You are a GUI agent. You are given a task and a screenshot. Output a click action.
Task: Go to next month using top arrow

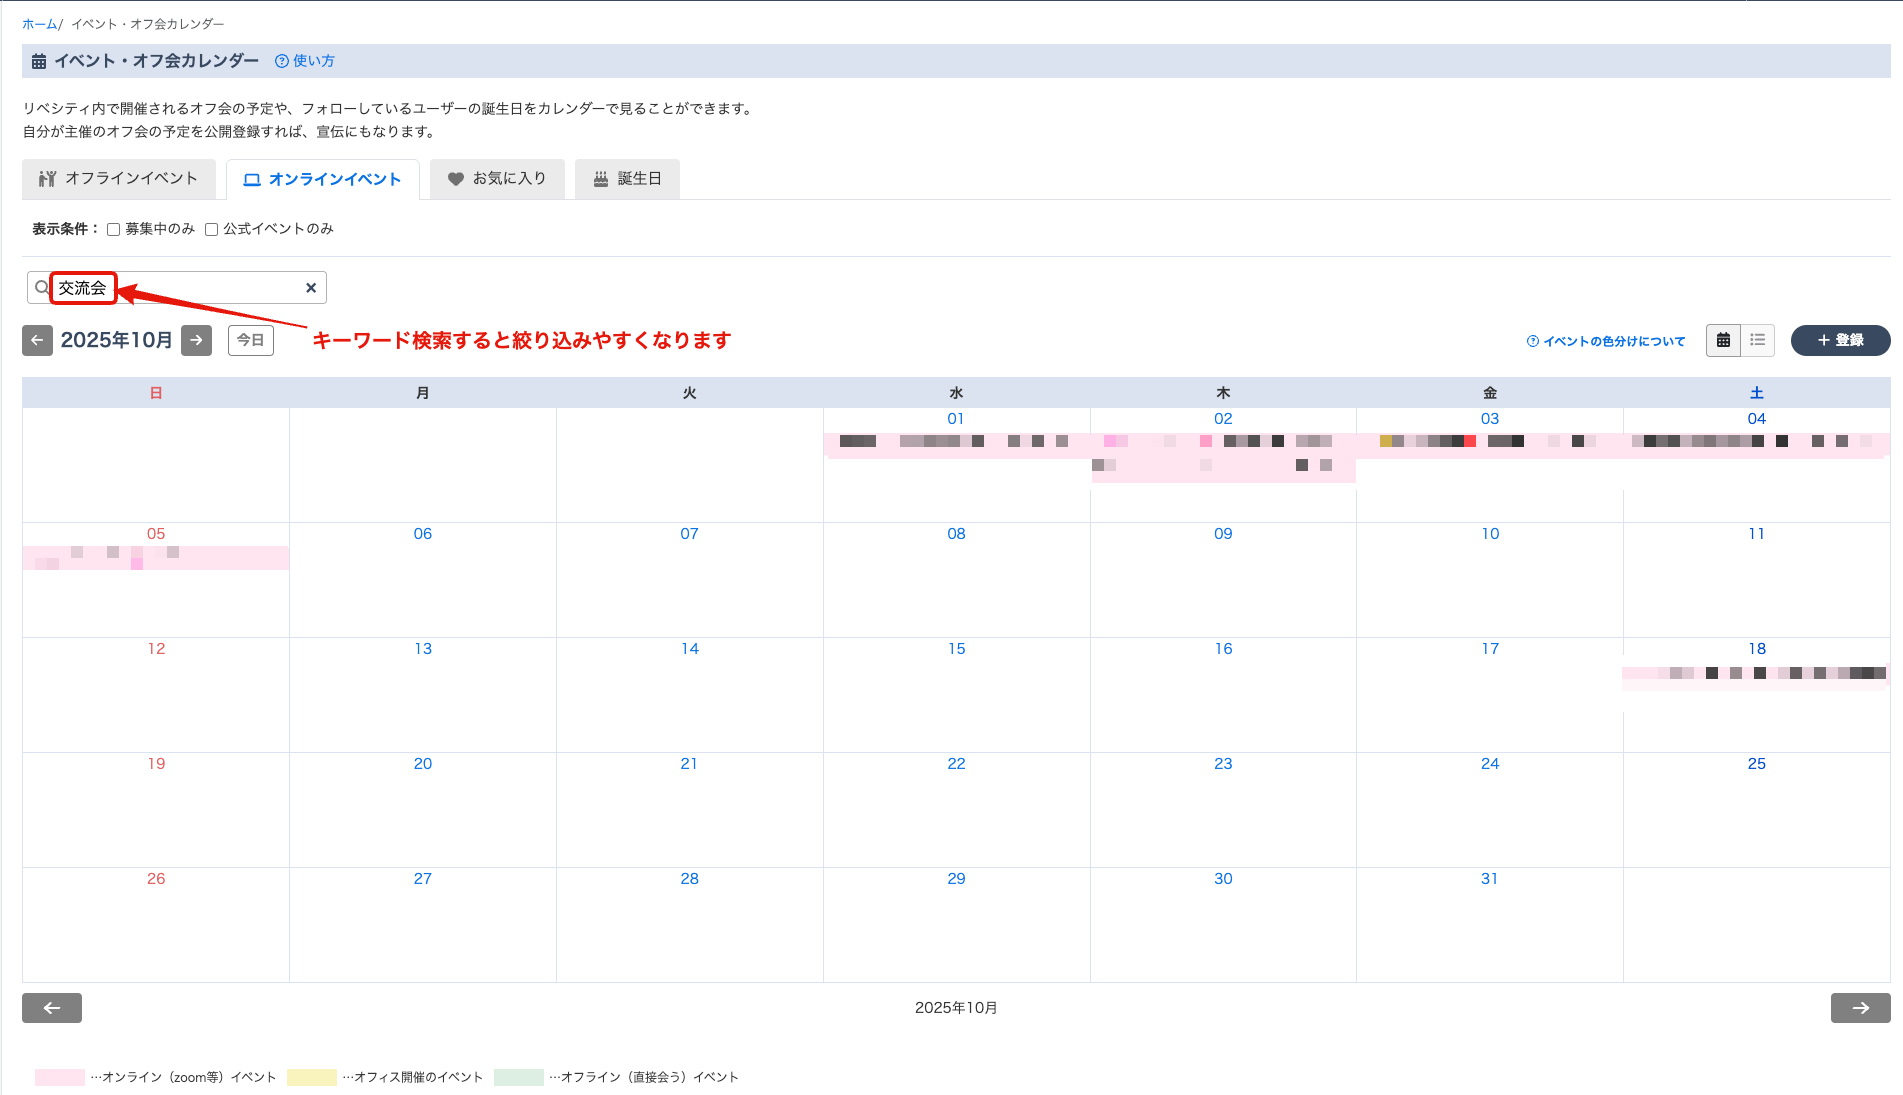196,340
